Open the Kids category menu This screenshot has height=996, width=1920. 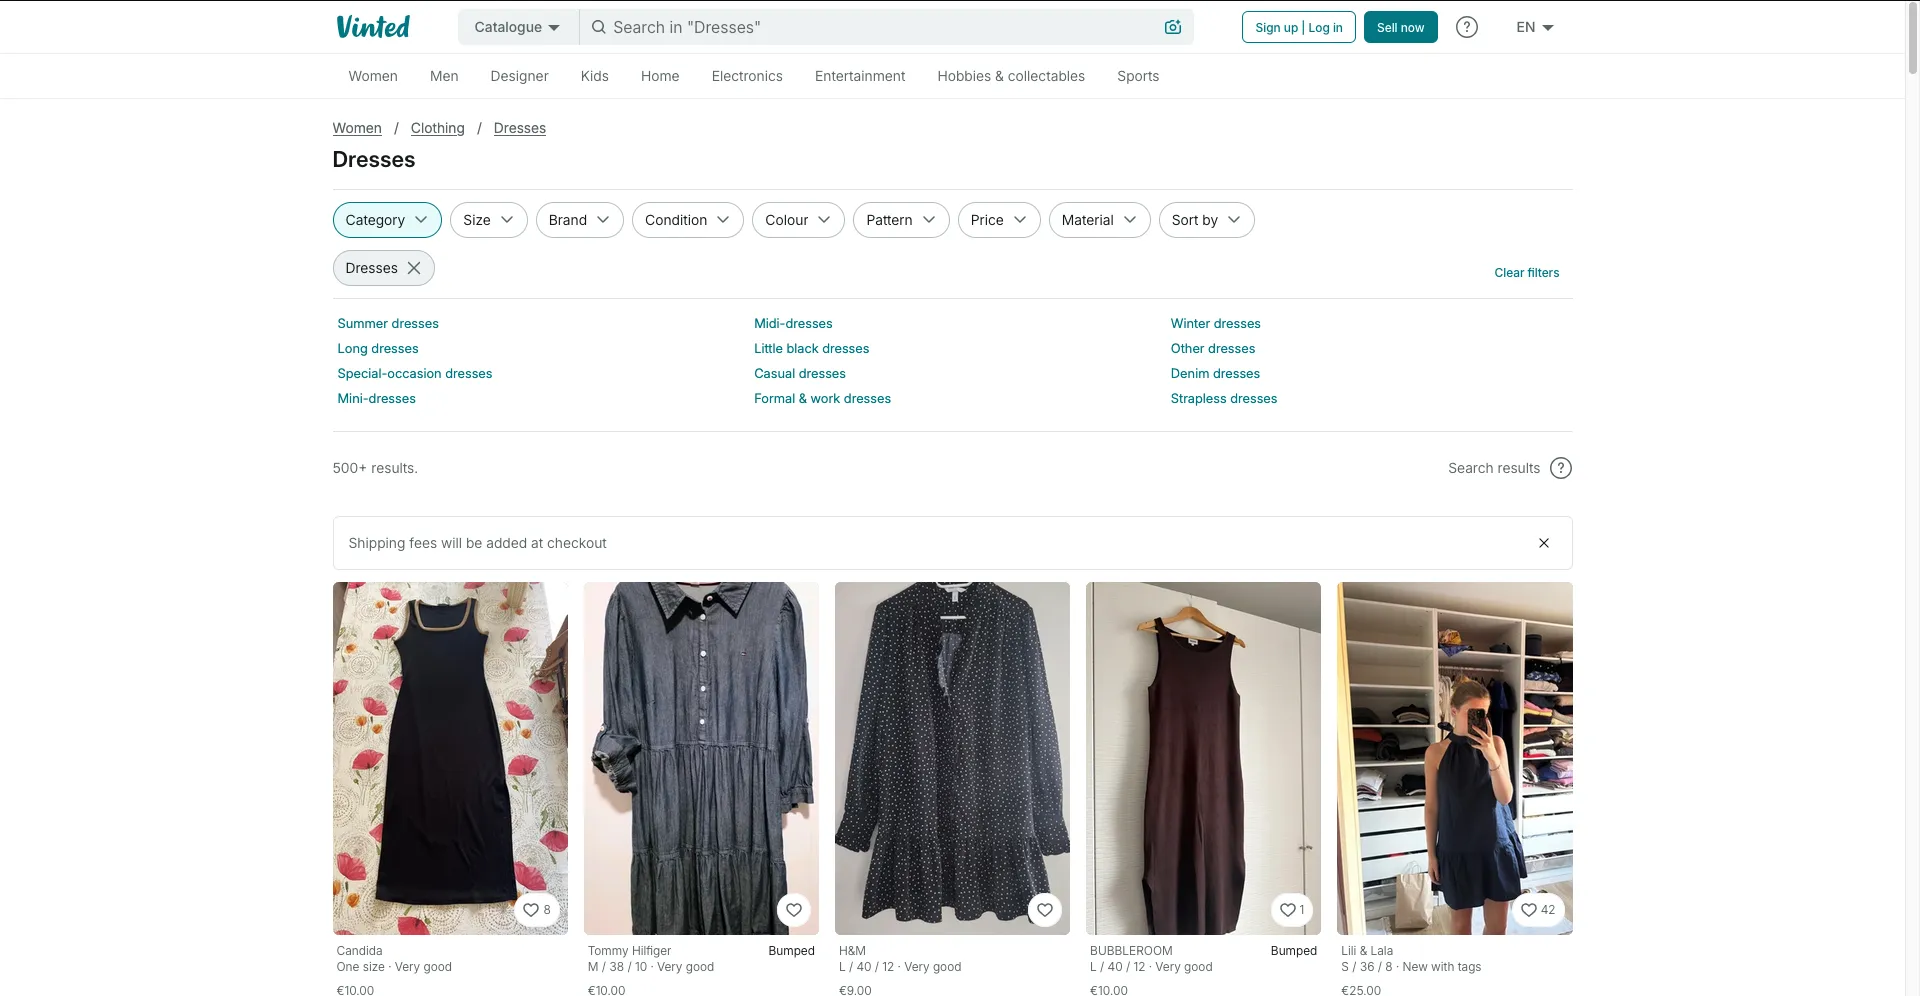click(x=594, y=76)
